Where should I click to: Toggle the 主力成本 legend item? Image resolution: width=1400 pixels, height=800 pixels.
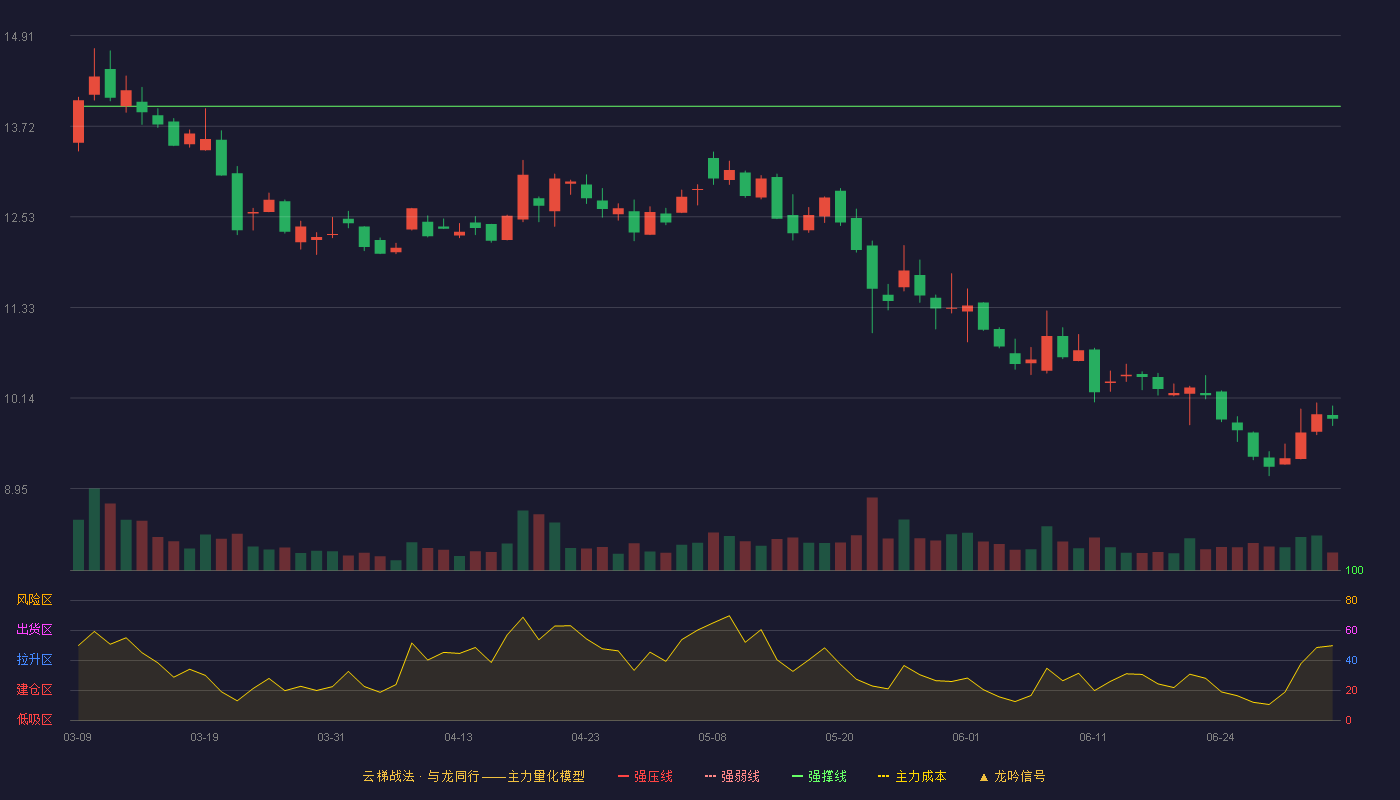pyautogui.click(x=912, y=776)
